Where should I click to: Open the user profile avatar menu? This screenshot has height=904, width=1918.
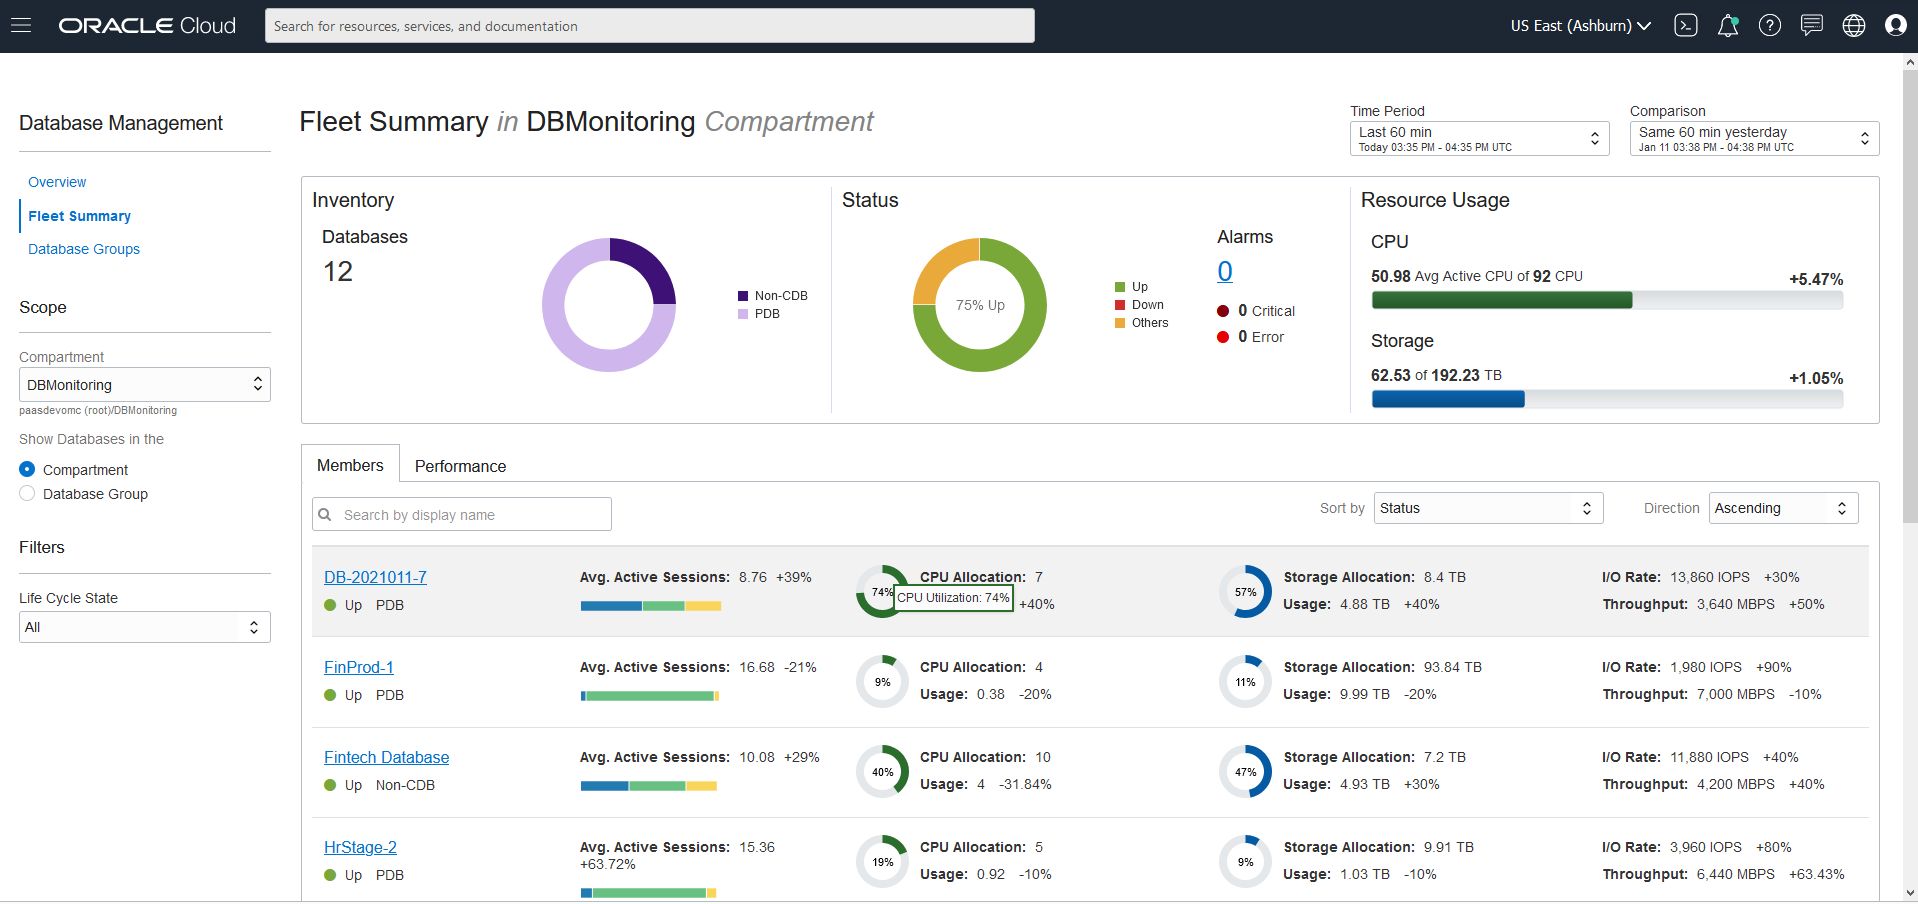coord(1895,26)
